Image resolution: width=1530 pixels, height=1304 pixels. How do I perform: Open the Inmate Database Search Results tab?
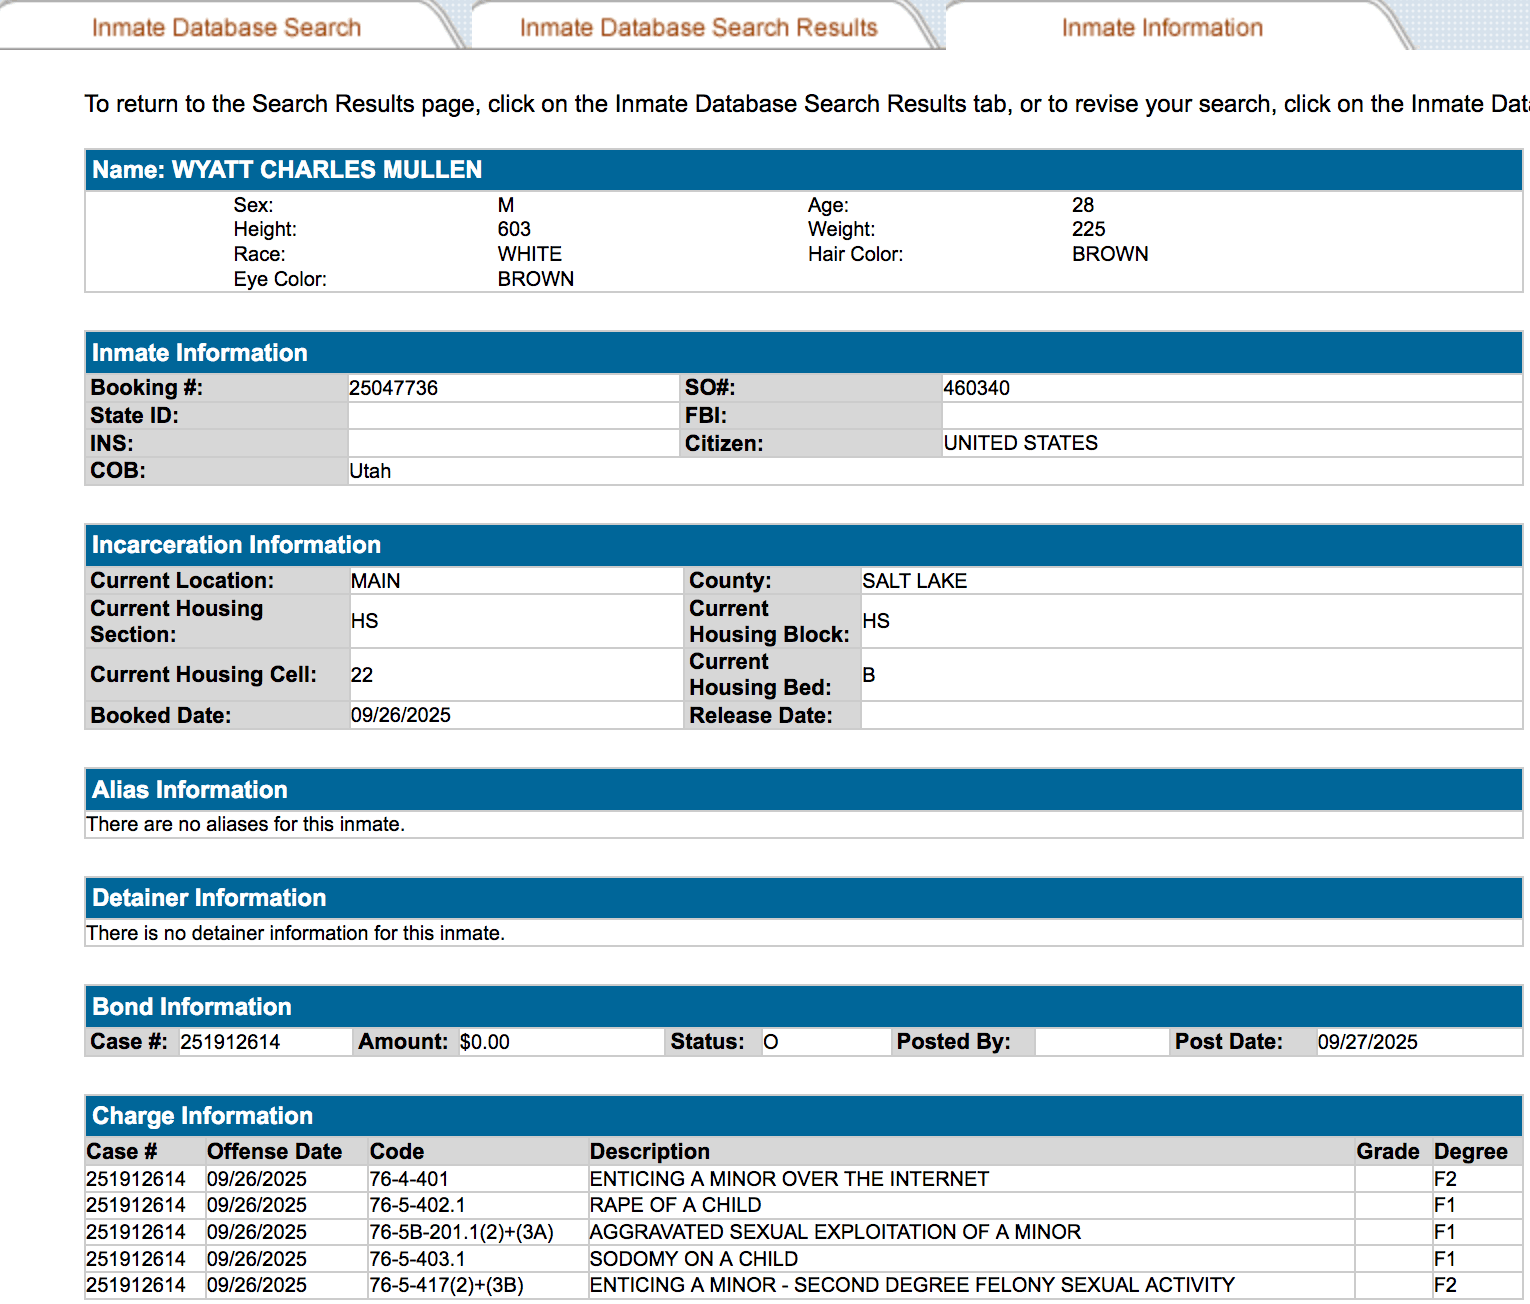point(698,27)
